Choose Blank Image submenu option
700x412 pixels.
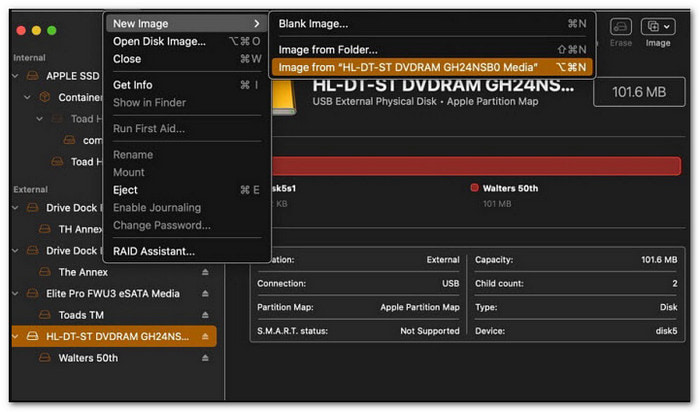tap(432, 24)
